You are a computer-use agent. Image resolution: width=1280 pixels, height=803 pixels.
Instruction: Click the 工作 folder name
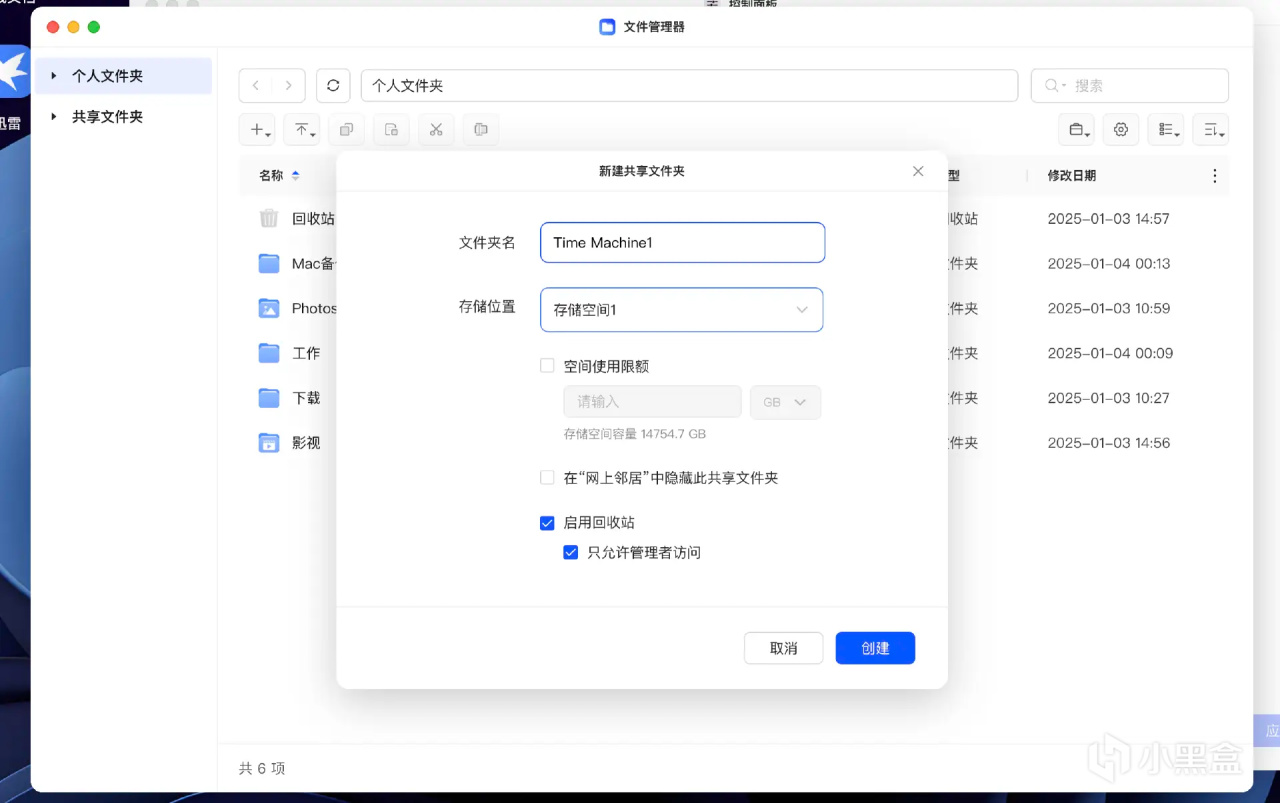coord(306,354)
